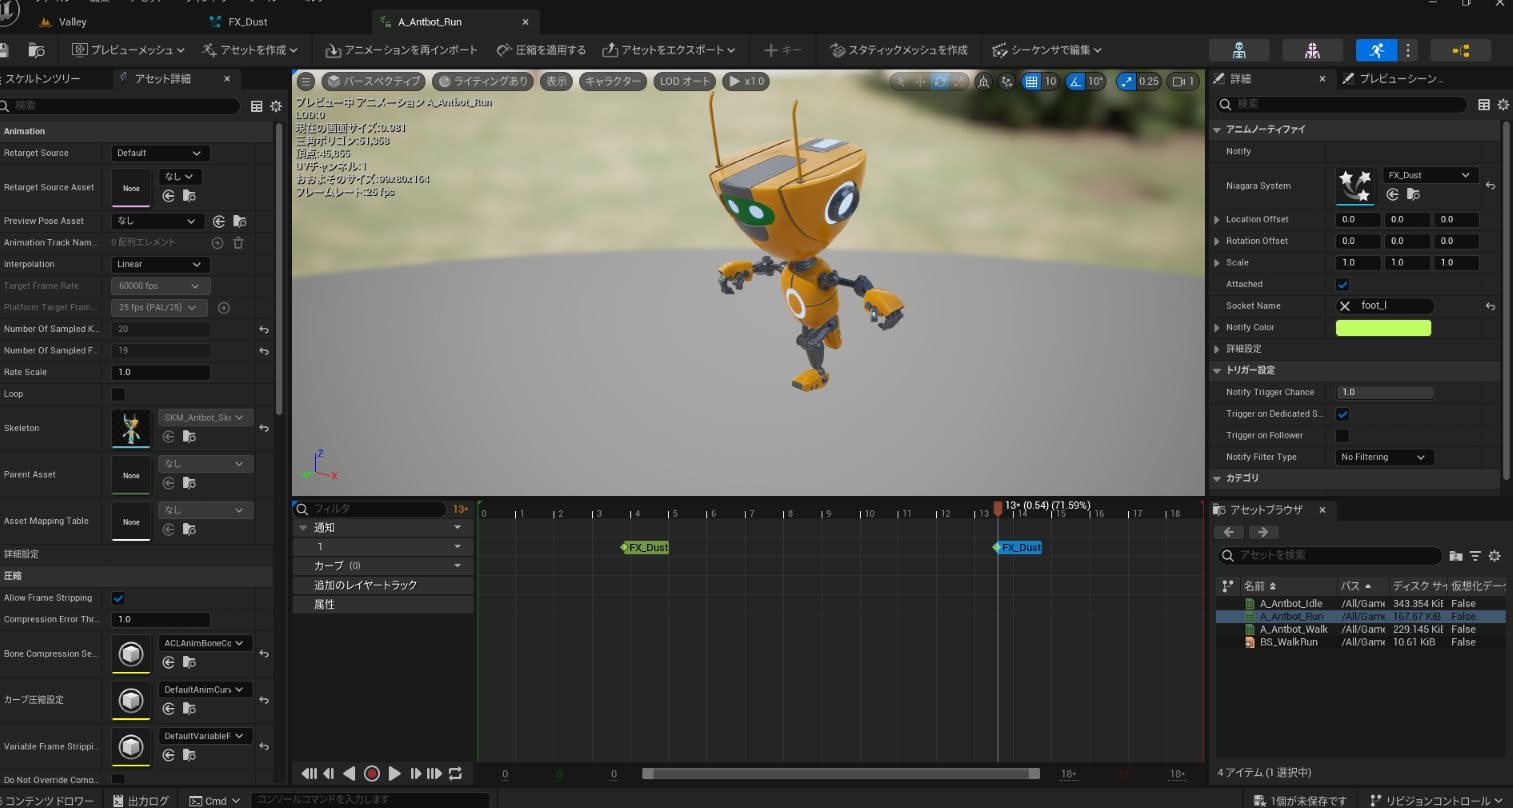The image size is (1513, 808).
Task: Toggle the Attached checkbox
Action: pyautogui.click(x=1343, y=285)
